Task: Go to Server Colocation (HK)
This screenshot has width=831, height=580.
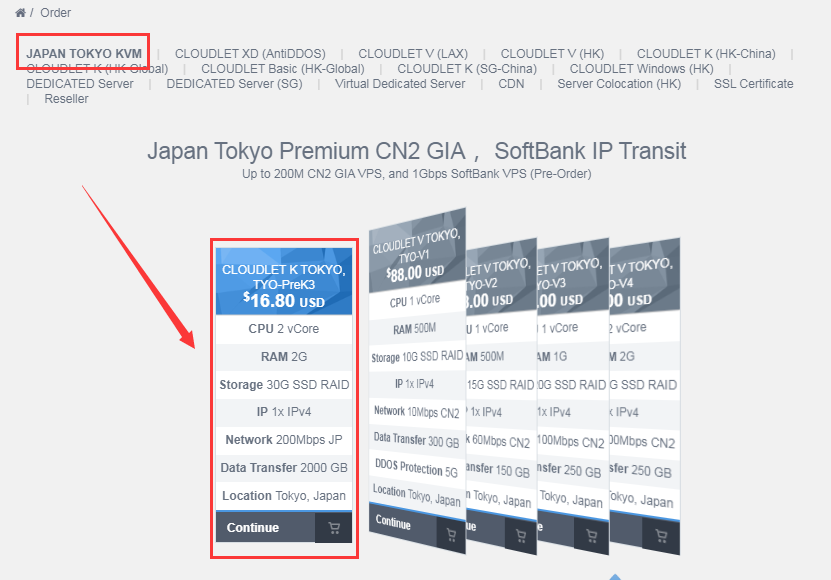Action: [x=619, y=84]
